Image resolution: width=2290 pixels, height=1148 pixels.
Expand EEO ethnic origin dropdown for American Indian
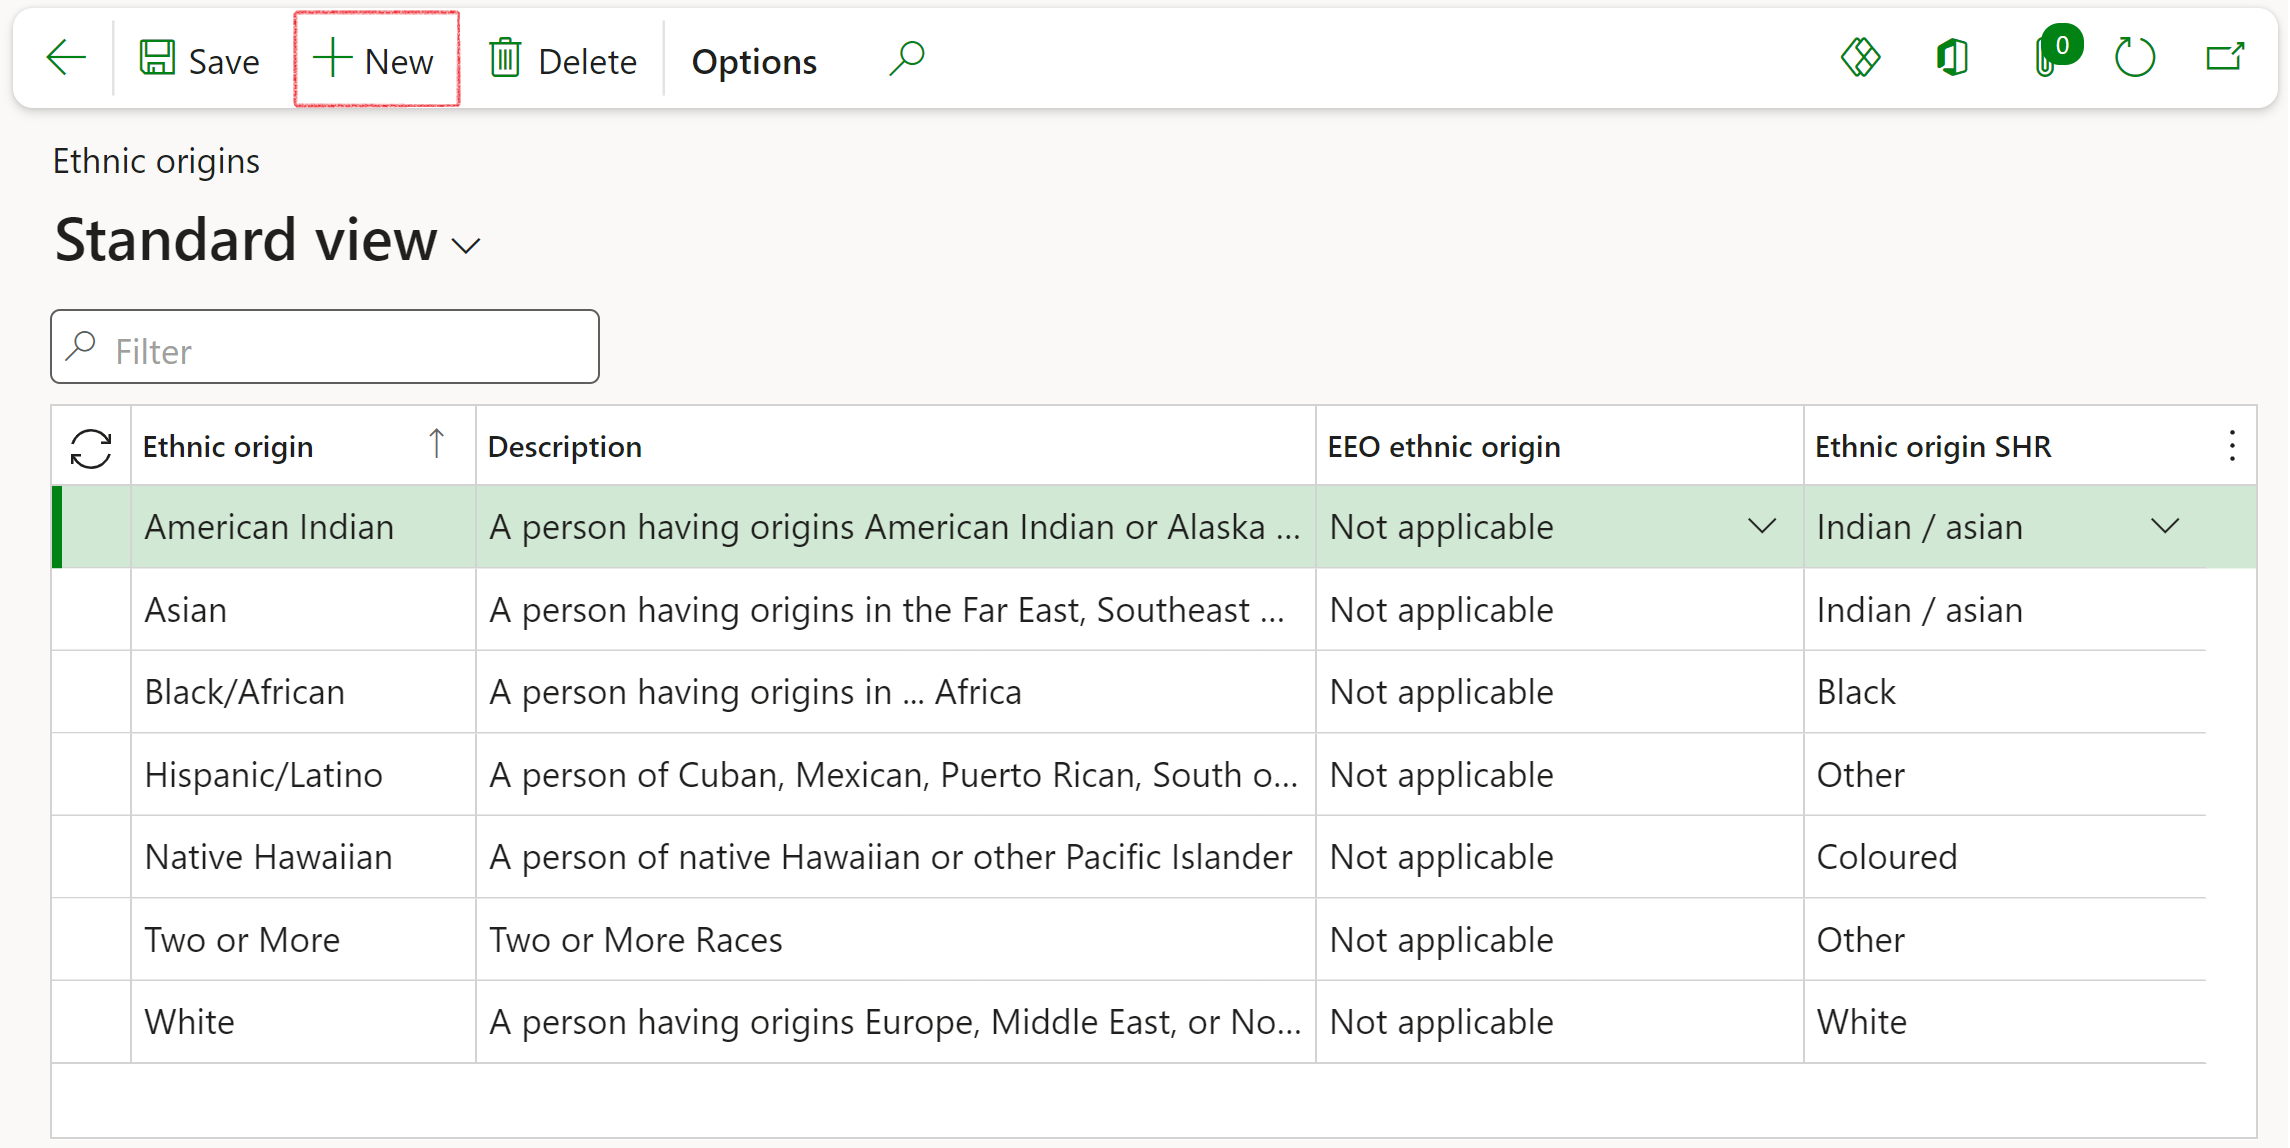click(1762, 526)
